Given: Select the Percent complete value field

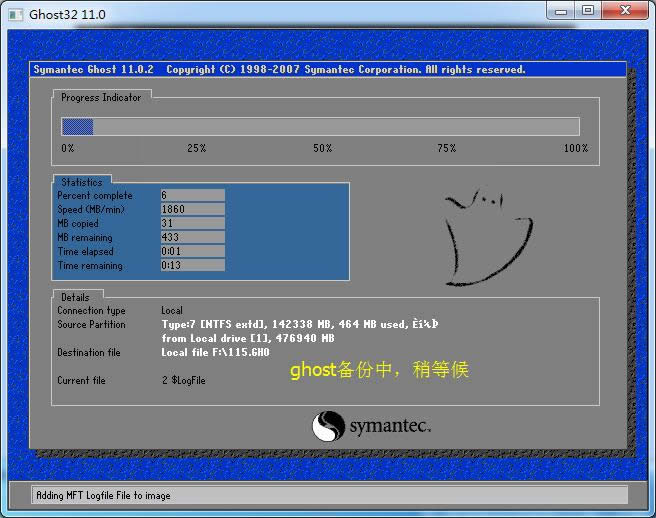Looking at the screenshot, I should point(192,196).
